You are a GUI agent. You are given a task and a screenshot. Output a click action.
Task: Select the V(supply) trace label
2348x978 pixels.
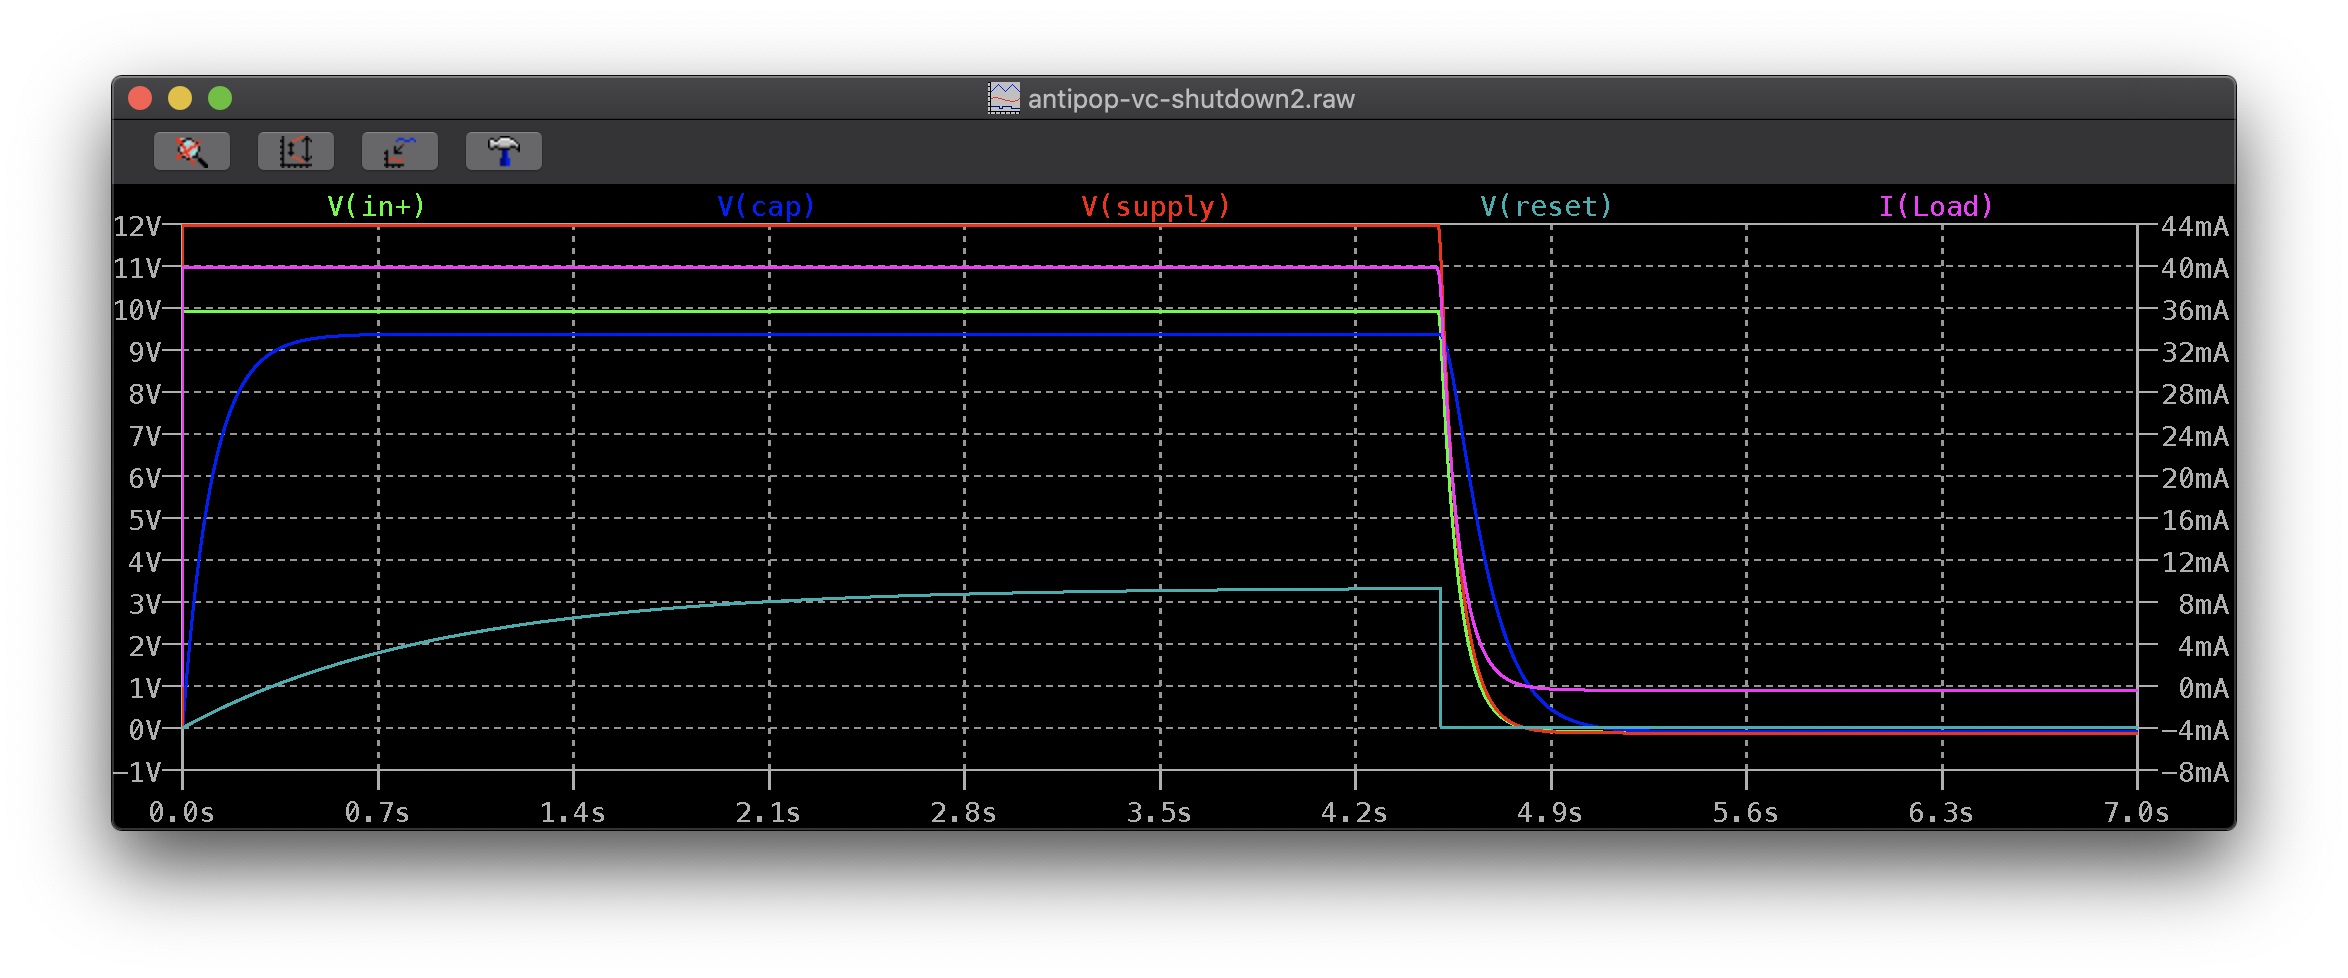point(1155,206)
